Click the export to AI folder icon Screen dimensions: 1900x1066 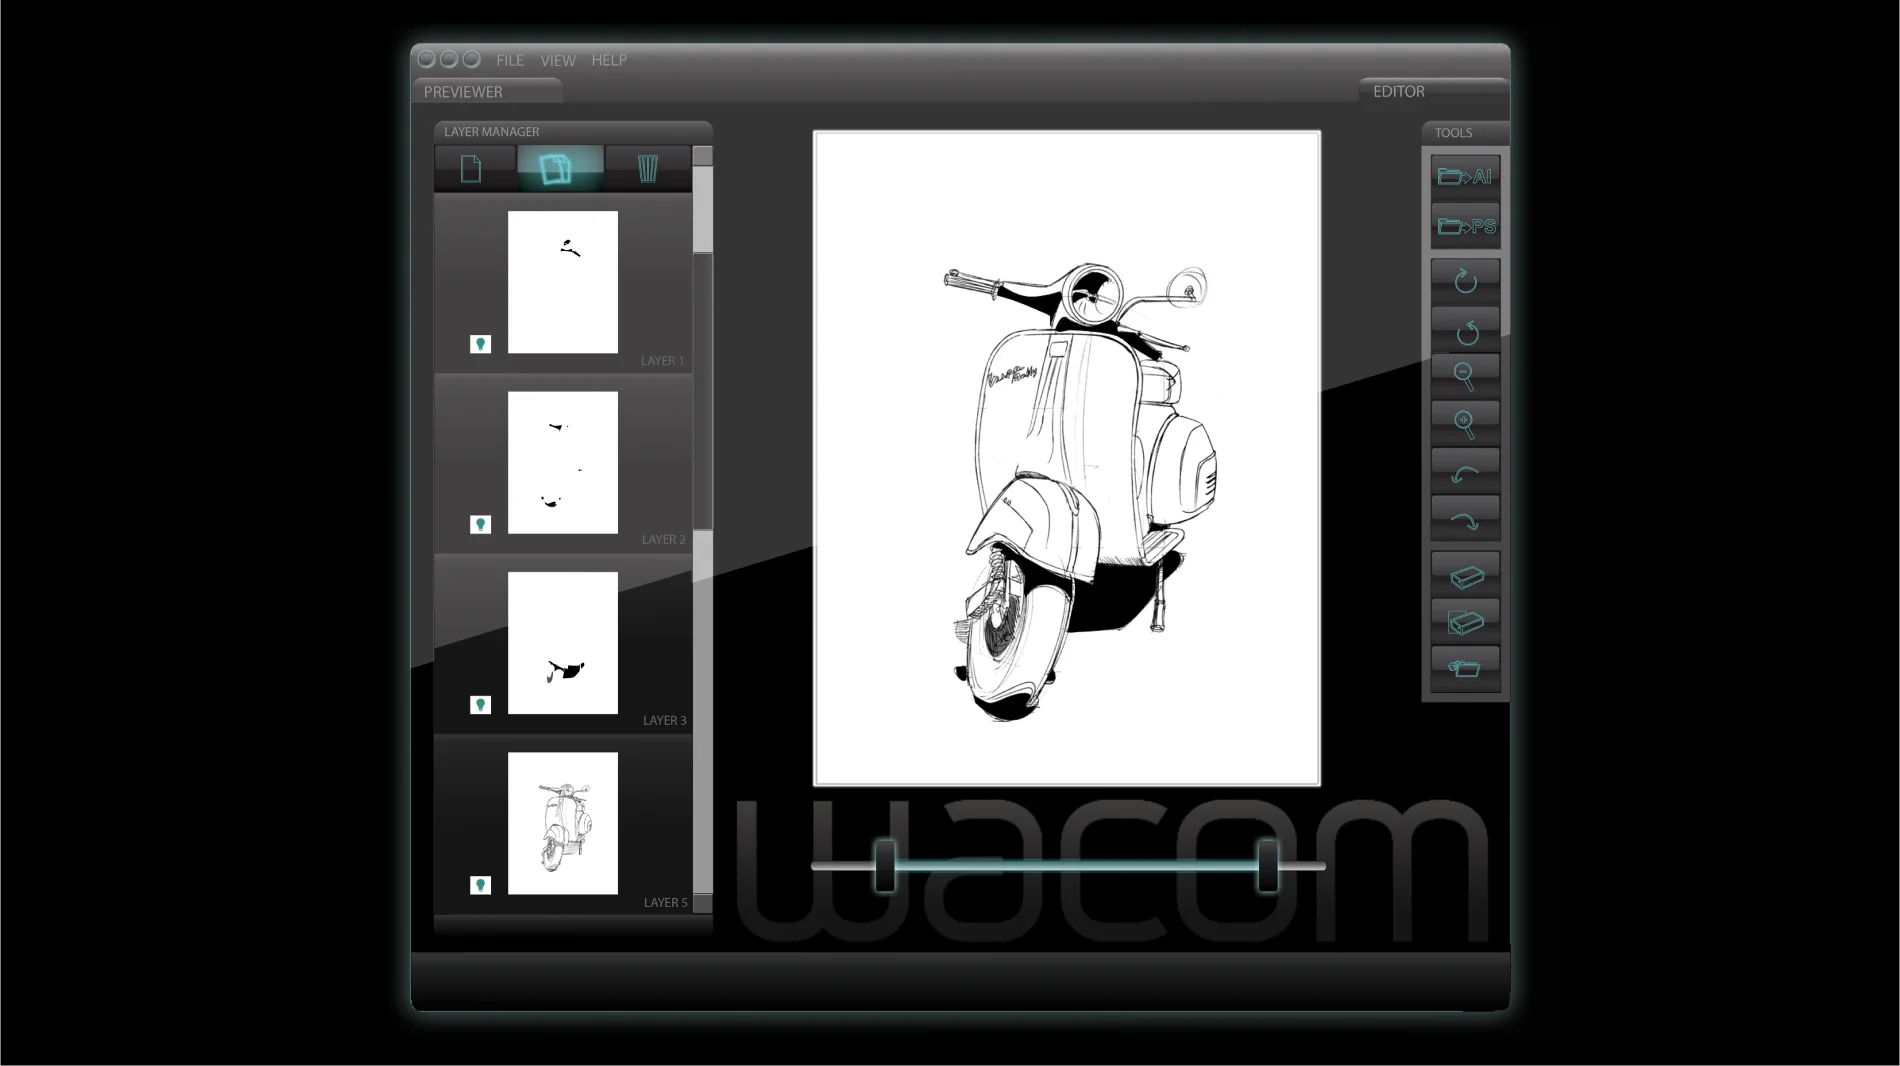[x=1465, y=177]
